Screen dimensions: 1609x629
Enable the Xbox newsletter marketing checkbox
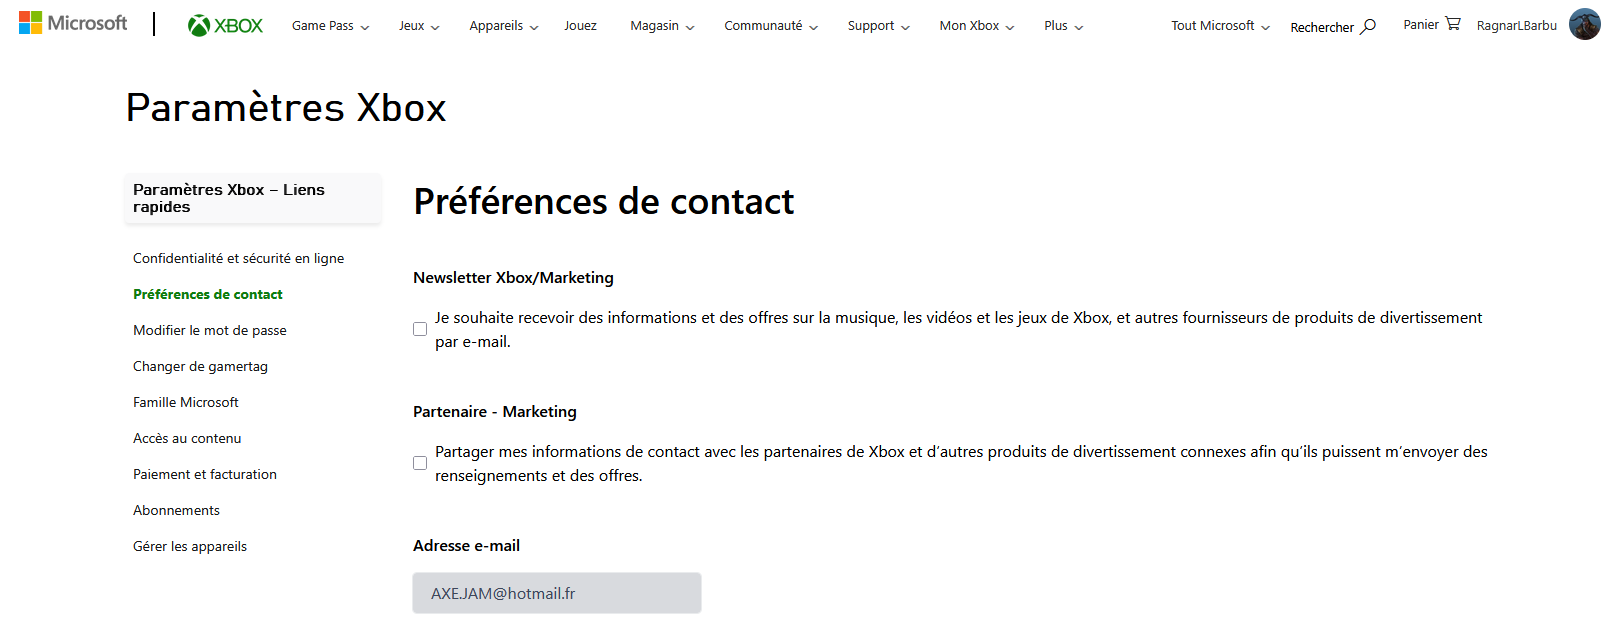pos(420,329)
